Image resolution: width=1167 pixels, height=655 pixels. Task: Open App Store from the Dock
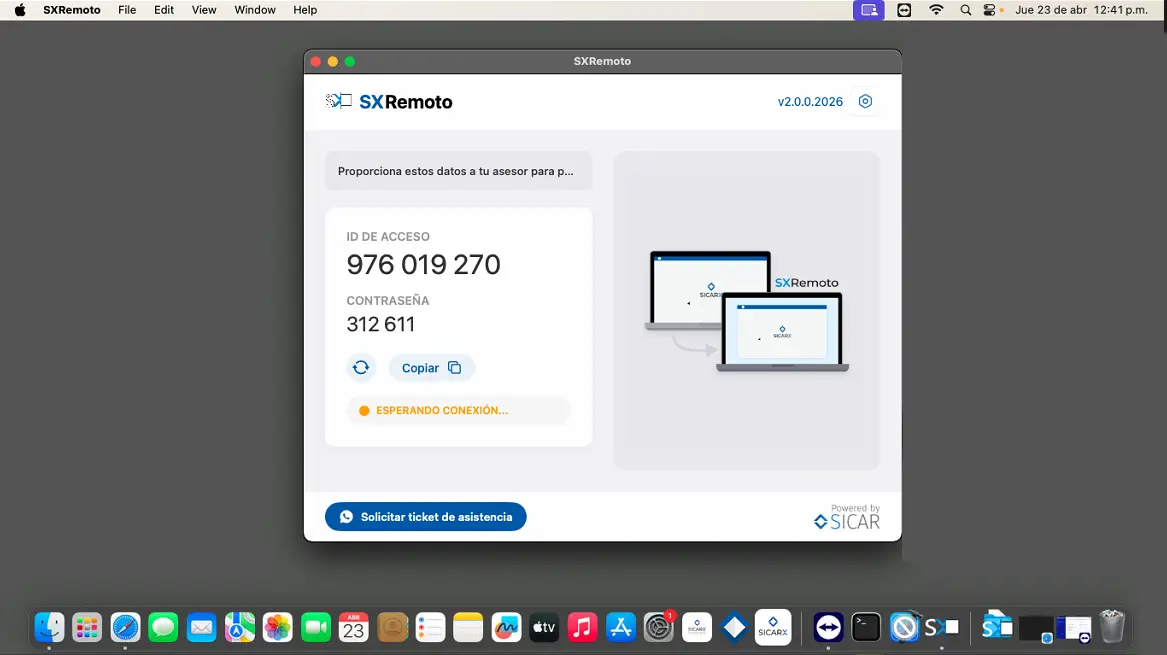click(621, 627)
